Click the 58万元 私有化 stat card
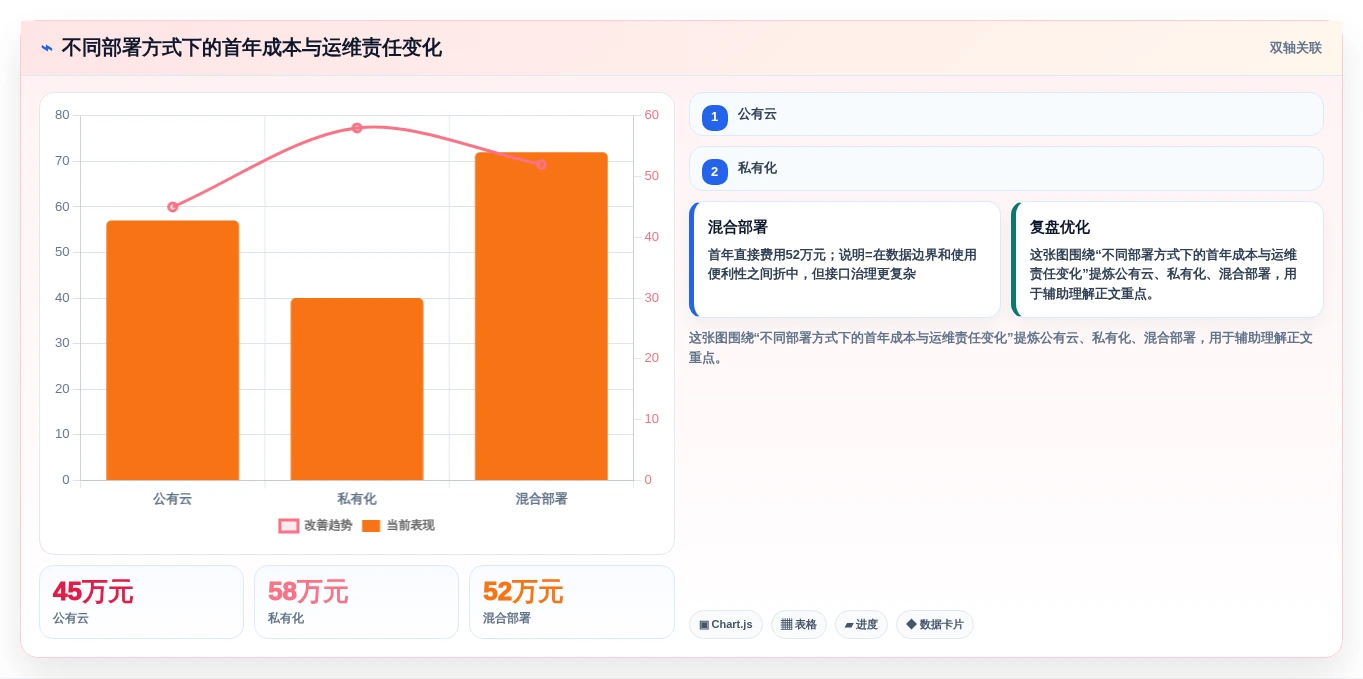The width and height of the screenshot is (1363, 679). pos(356,602)
